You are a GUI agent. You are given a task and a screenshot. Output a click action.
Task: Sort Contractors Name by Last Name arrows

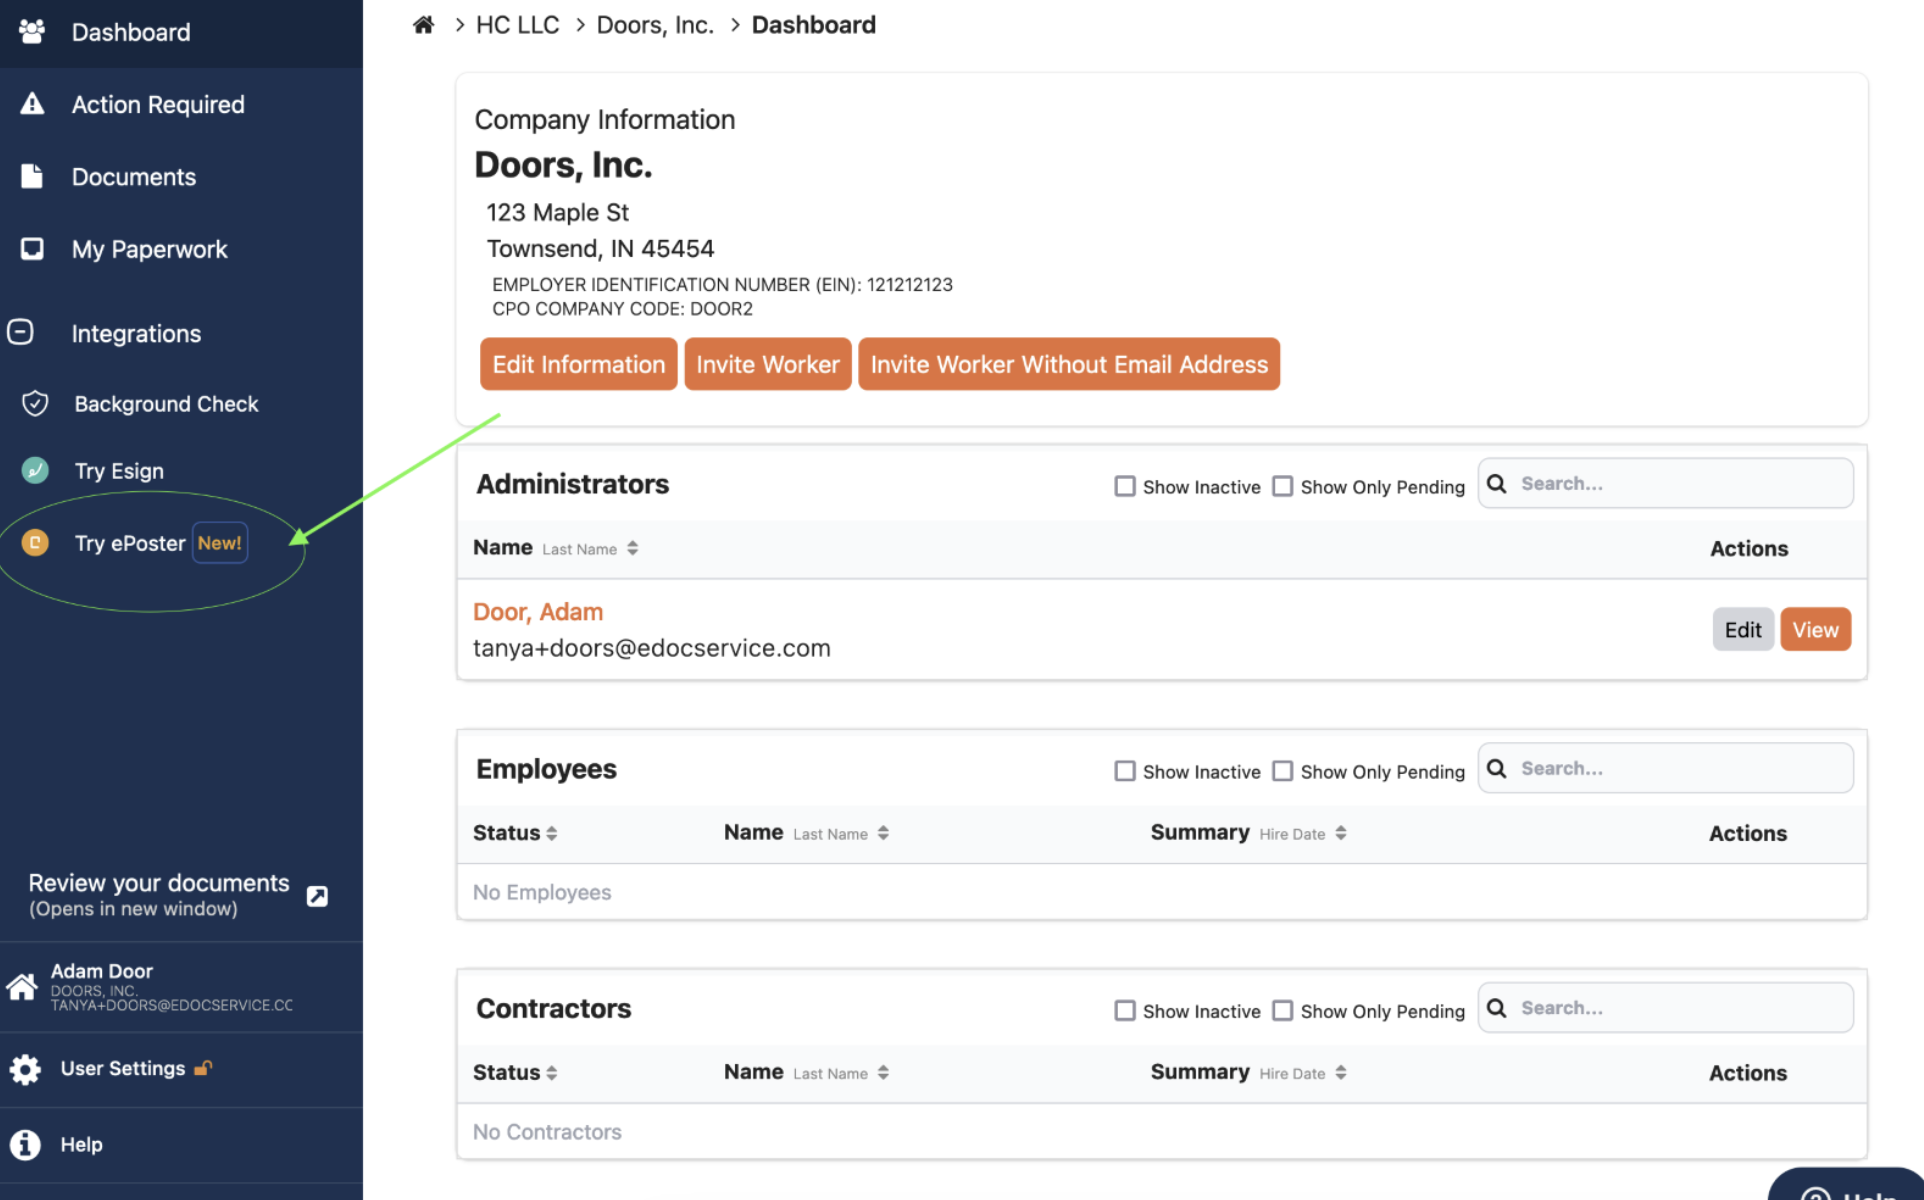pyautogui.click(x=884, y=1072)
